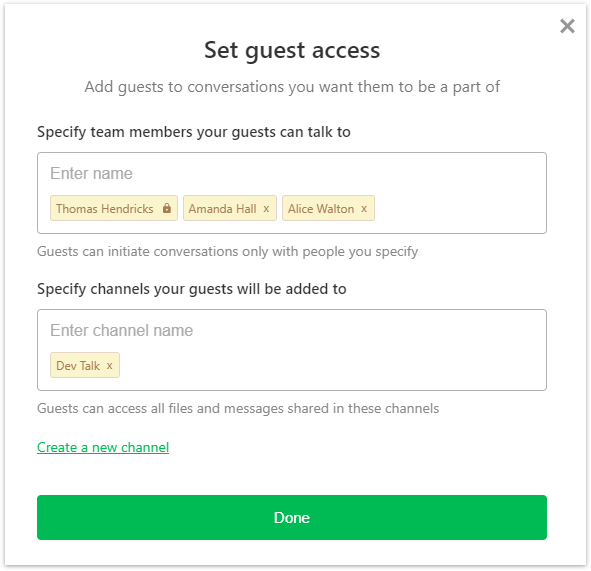Focus the Enter channel name field

(x=292, y=330)
